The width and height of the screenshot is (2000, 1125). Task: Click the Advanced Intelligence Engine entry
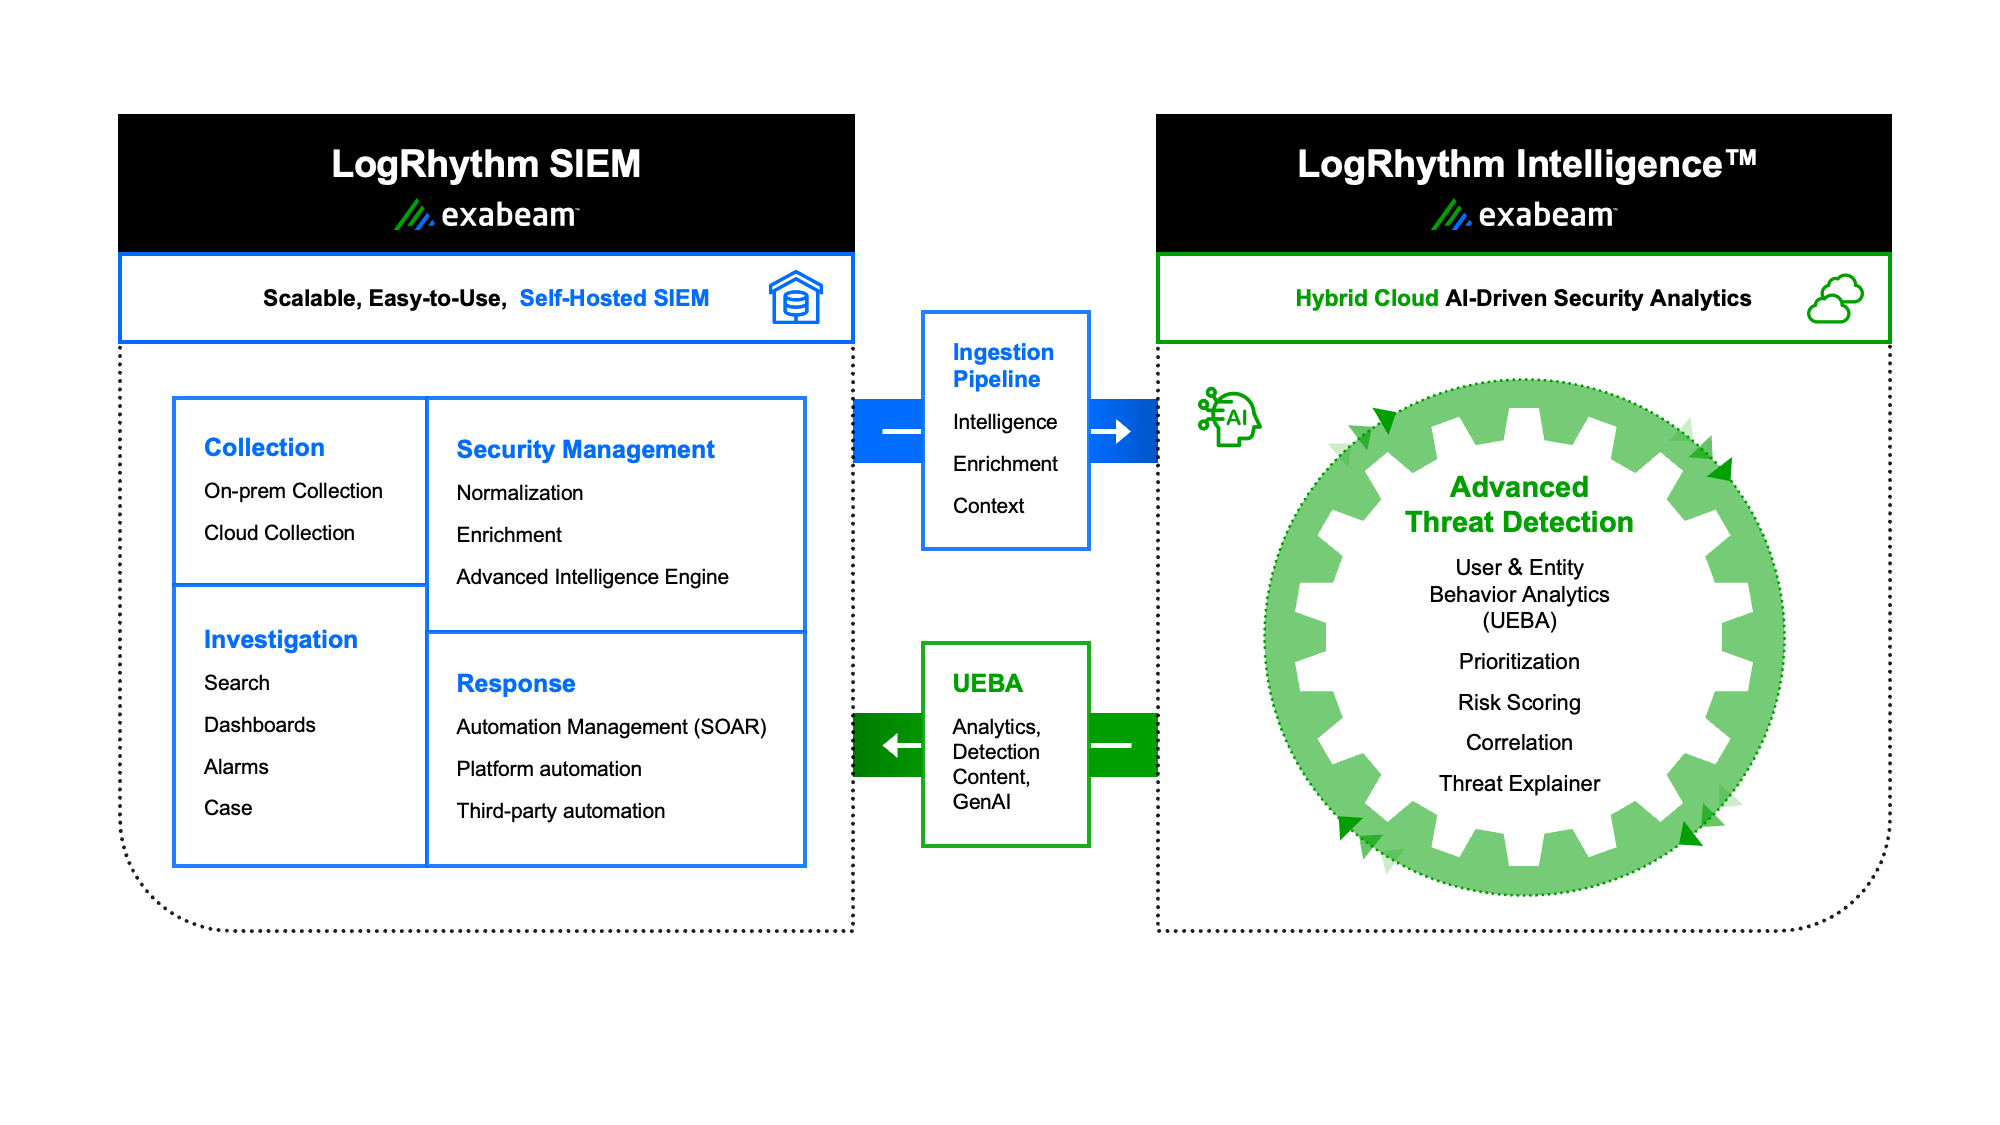(592, 577)
